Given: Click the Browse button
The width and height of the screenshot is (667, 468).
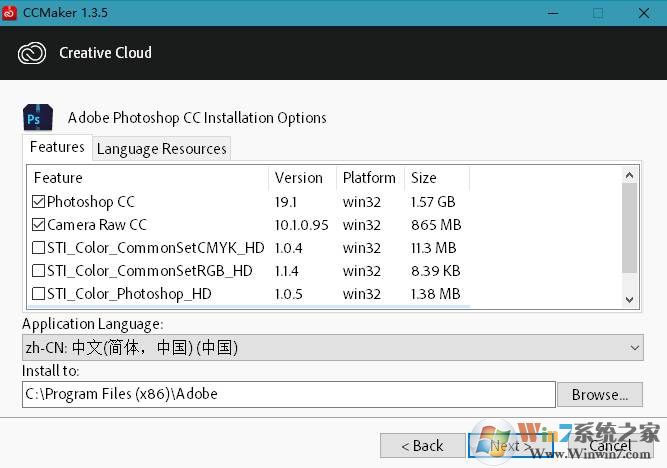Looking at the screenshot, I should tap(599, 394).
